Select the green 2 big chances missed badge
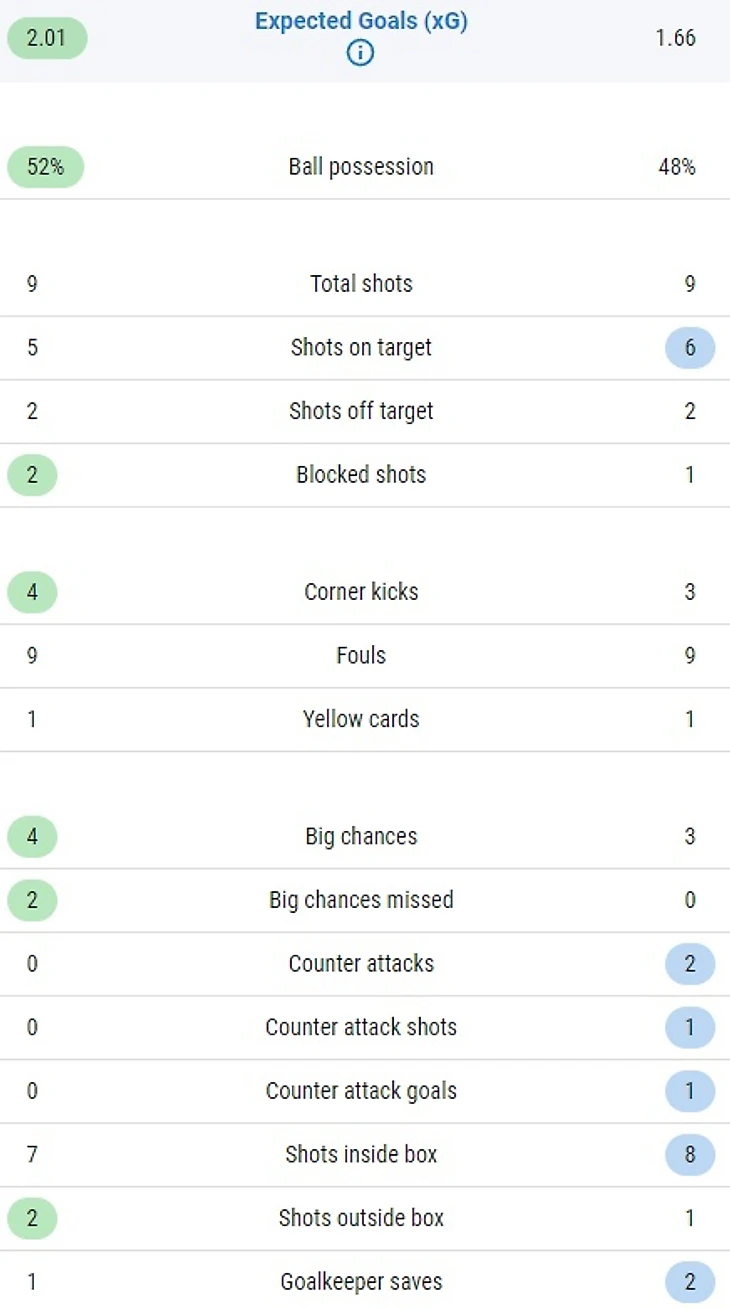Viewport: 730px width, 1308px height. (32, 900)
